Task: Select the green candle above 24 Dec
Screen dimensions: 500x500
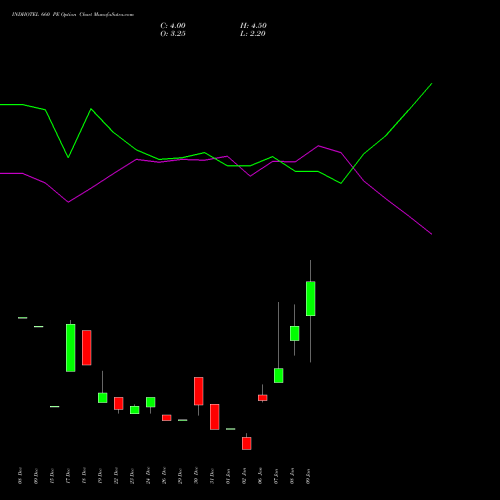Action: tap(151, 402)
